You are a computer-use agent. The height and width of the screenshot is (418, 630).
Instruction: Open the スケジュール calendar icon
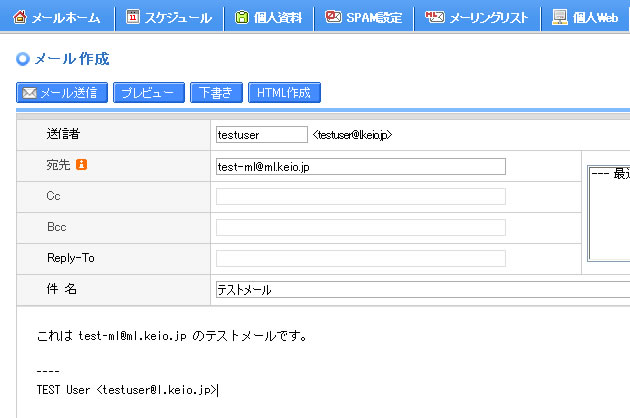(x=133, y=17)
